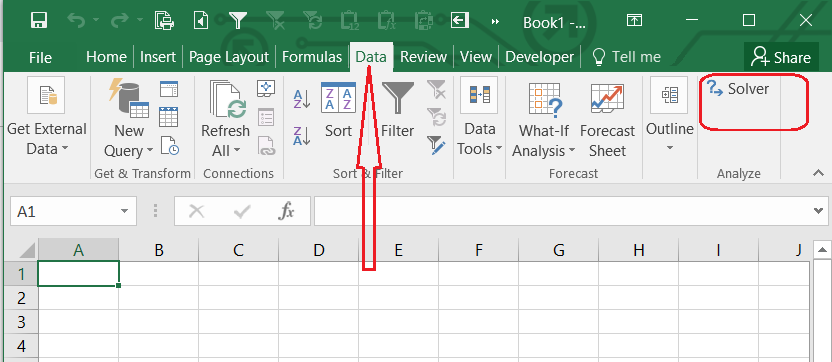Click the Show Queries icon
This screenshot has height=362, width=832.
point(169,89)
